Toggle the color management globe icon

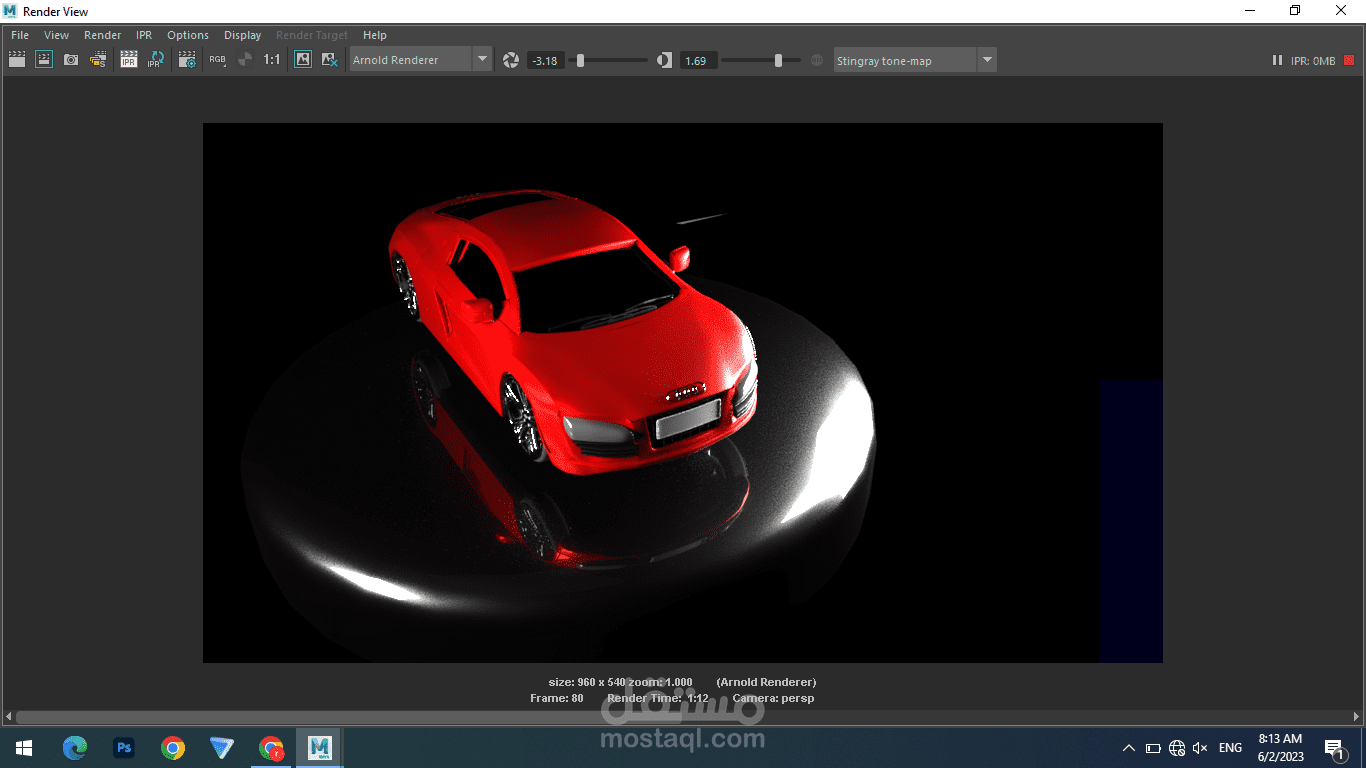tap(816, 60)
